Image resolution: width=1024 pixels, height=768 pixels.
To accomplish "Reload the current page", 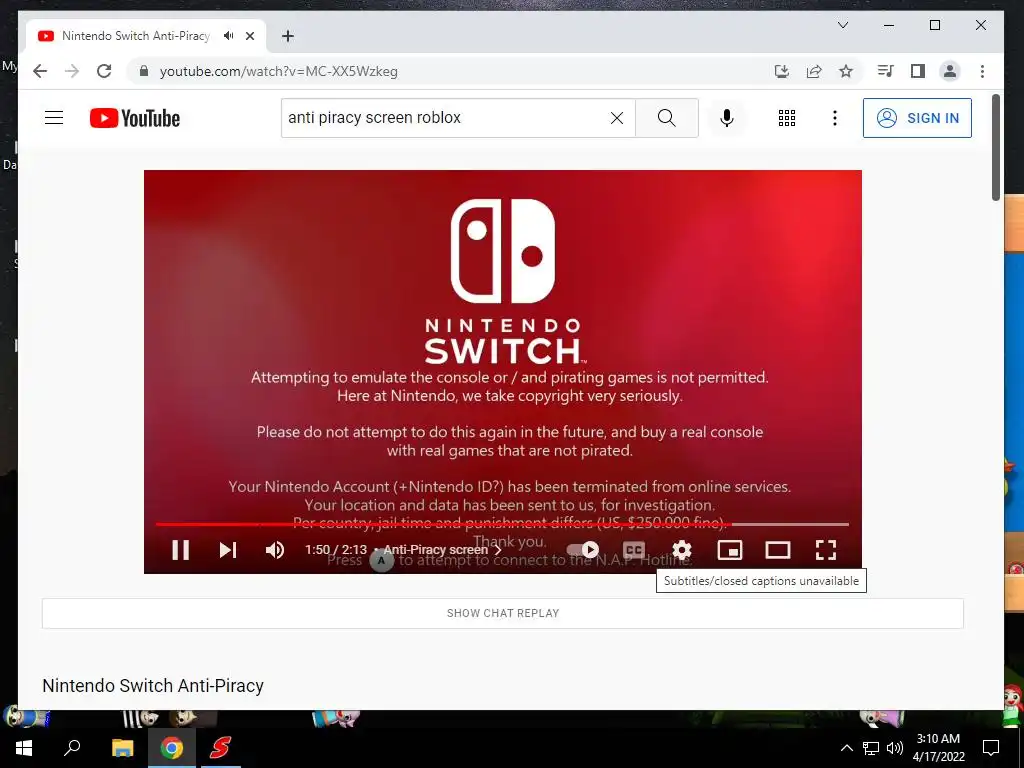I will [104, 71].
